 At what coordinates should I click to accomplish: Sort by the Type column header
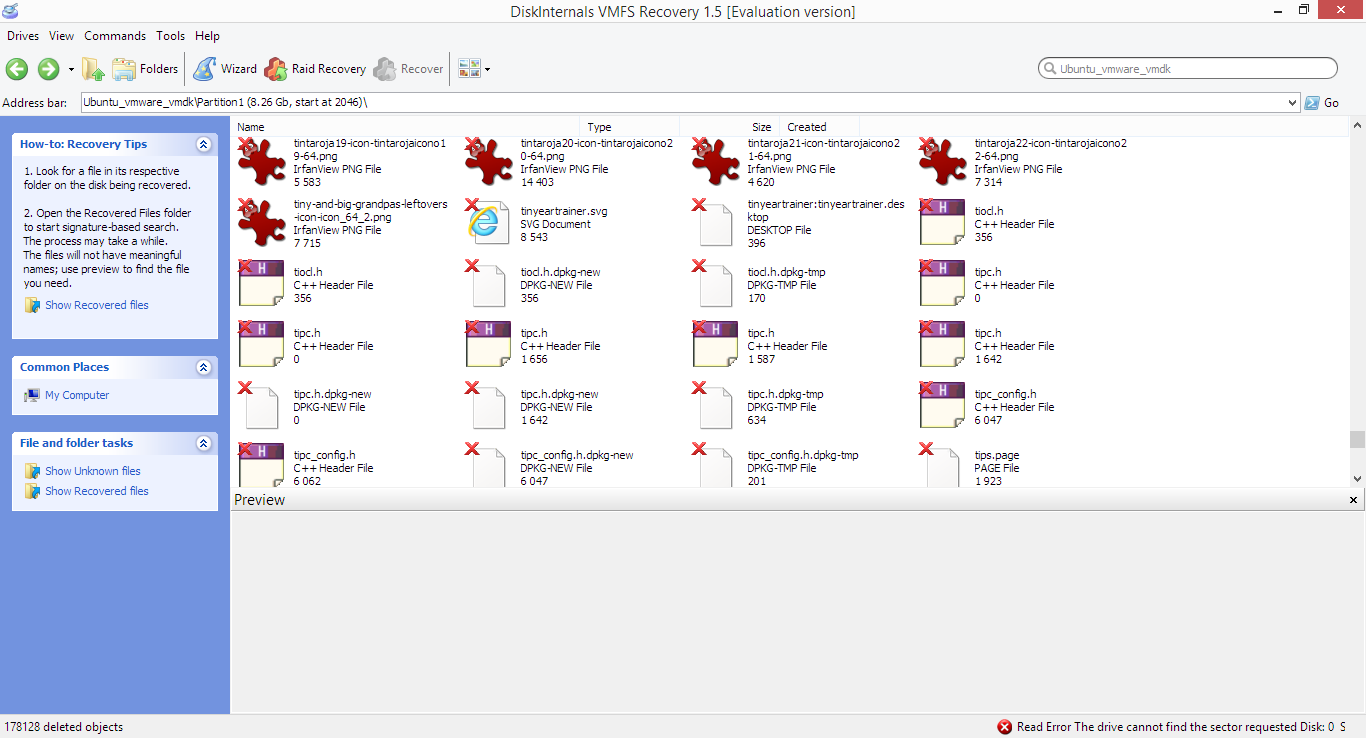pyautogui.click(x=630, y=127)
